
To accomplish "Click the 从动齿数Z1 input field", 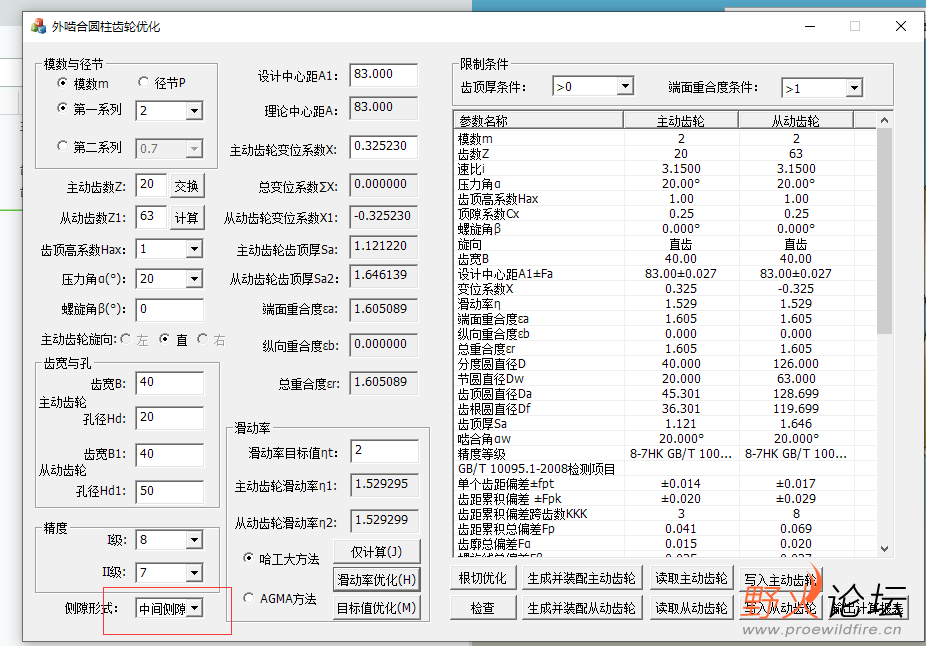I will (x=151, y=216).
